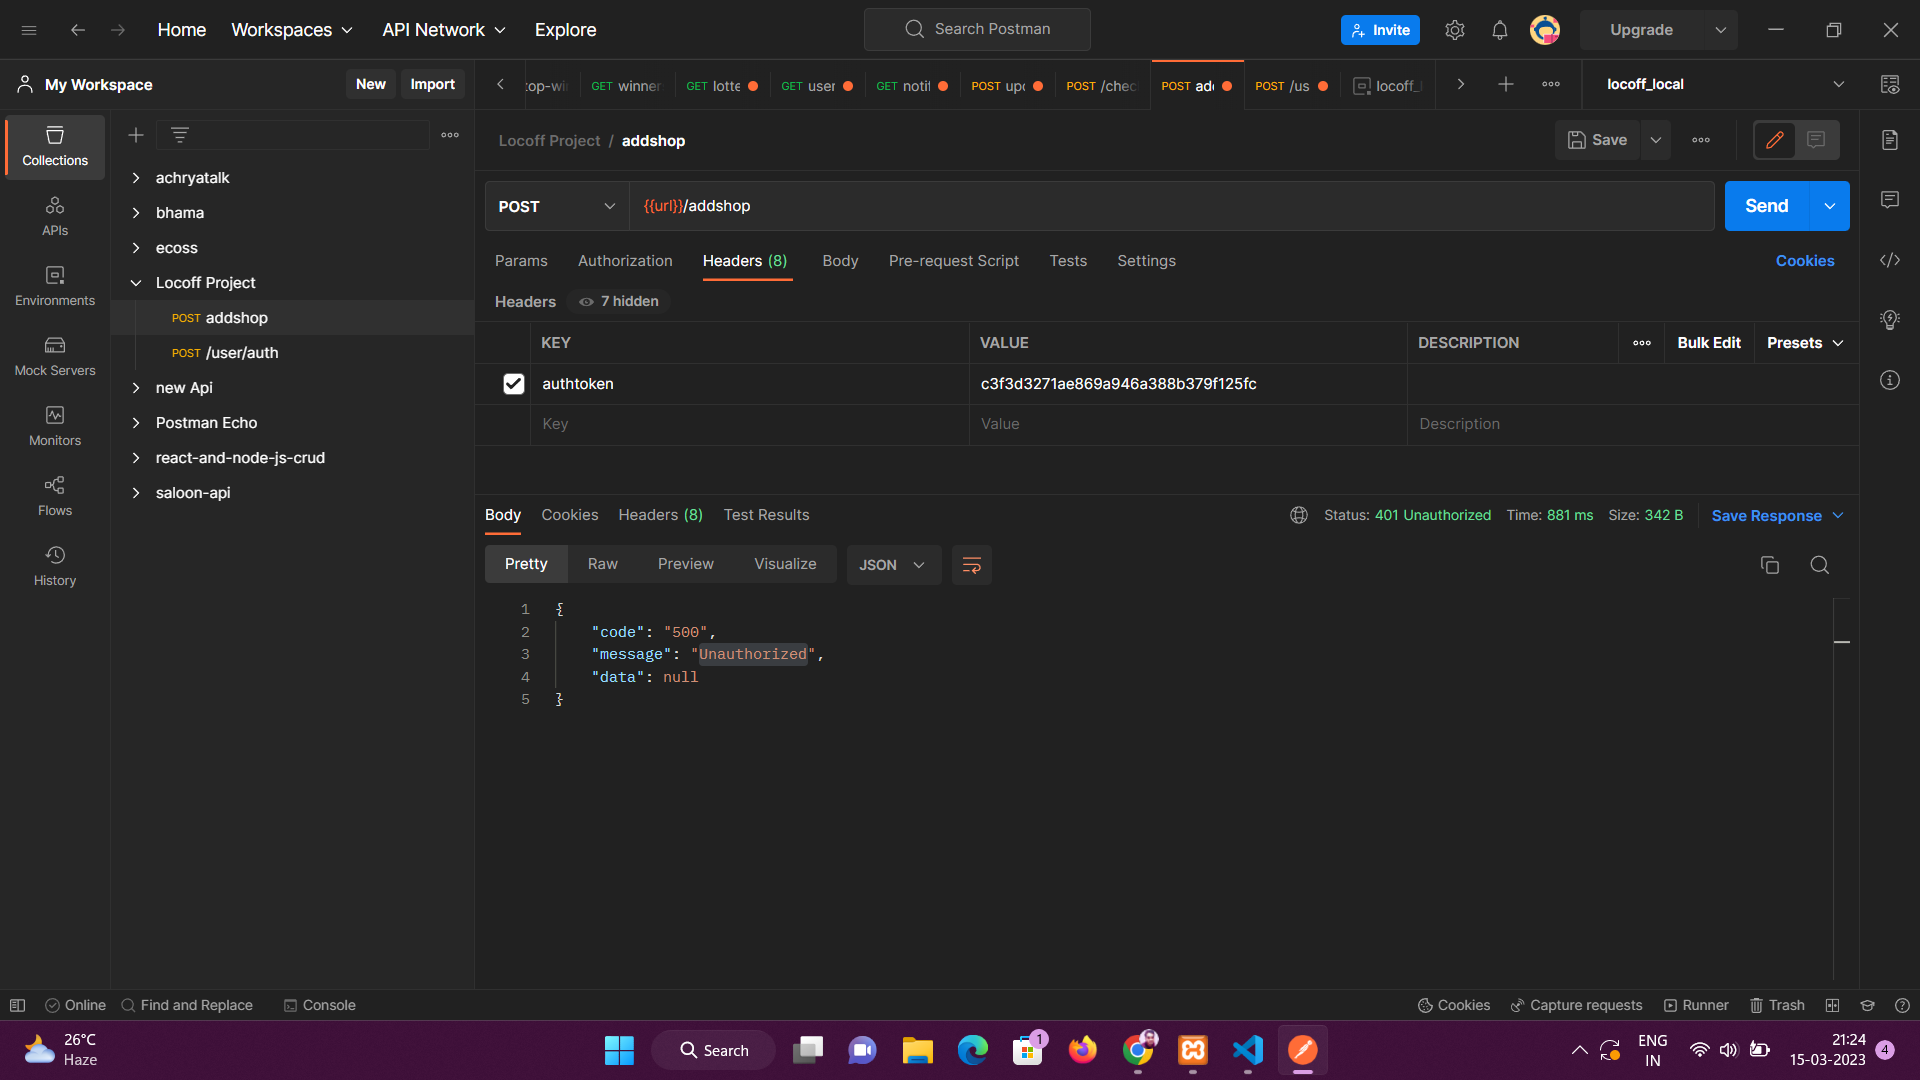Copy the response body

1770,565
